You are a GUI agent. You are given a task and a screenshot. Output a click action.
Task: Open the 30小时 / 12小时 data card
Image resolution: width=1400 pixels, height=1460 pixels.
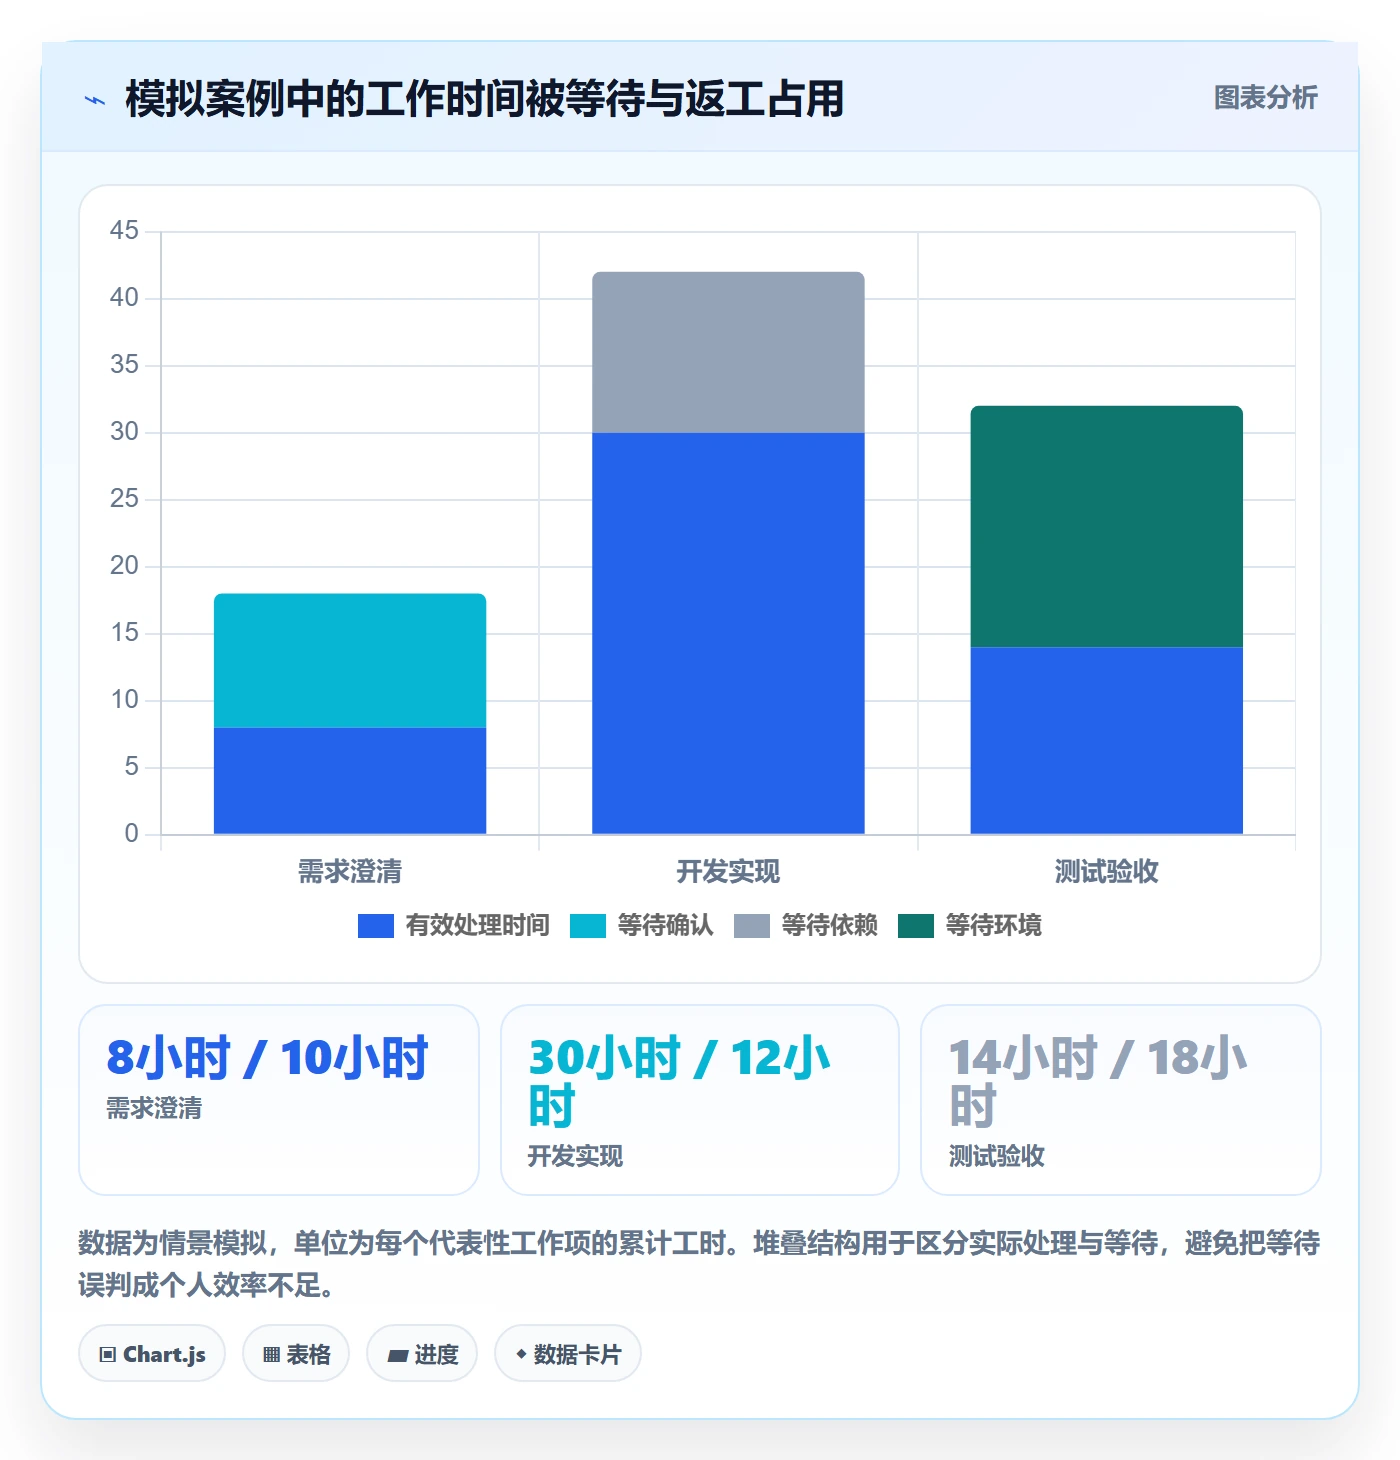tap(700, 1100)
